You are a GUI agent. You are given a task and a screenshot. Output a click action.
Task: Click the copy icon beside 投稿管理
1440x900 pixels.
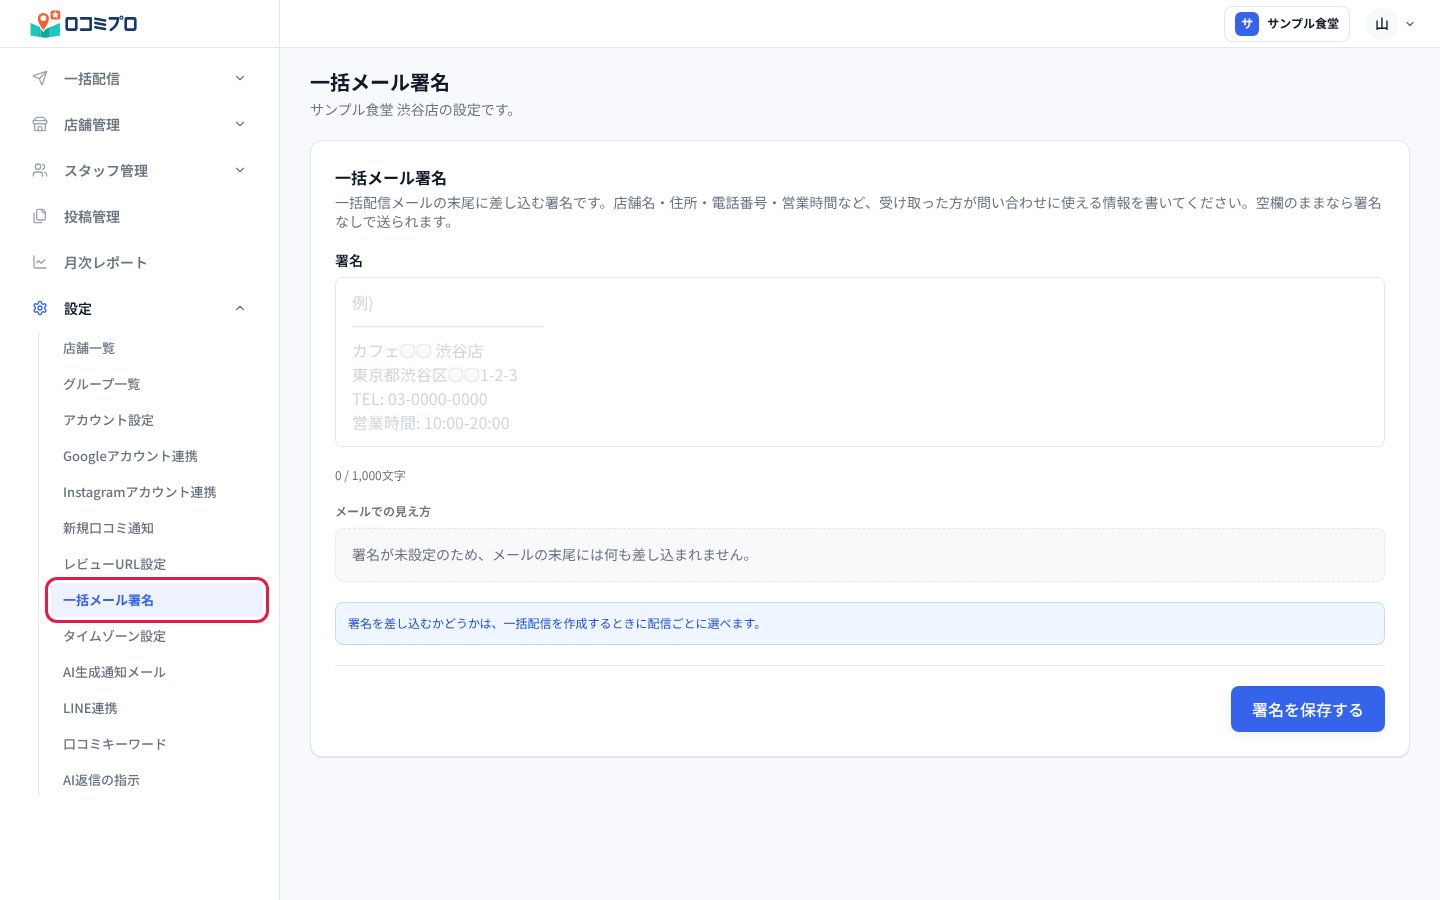40,216
